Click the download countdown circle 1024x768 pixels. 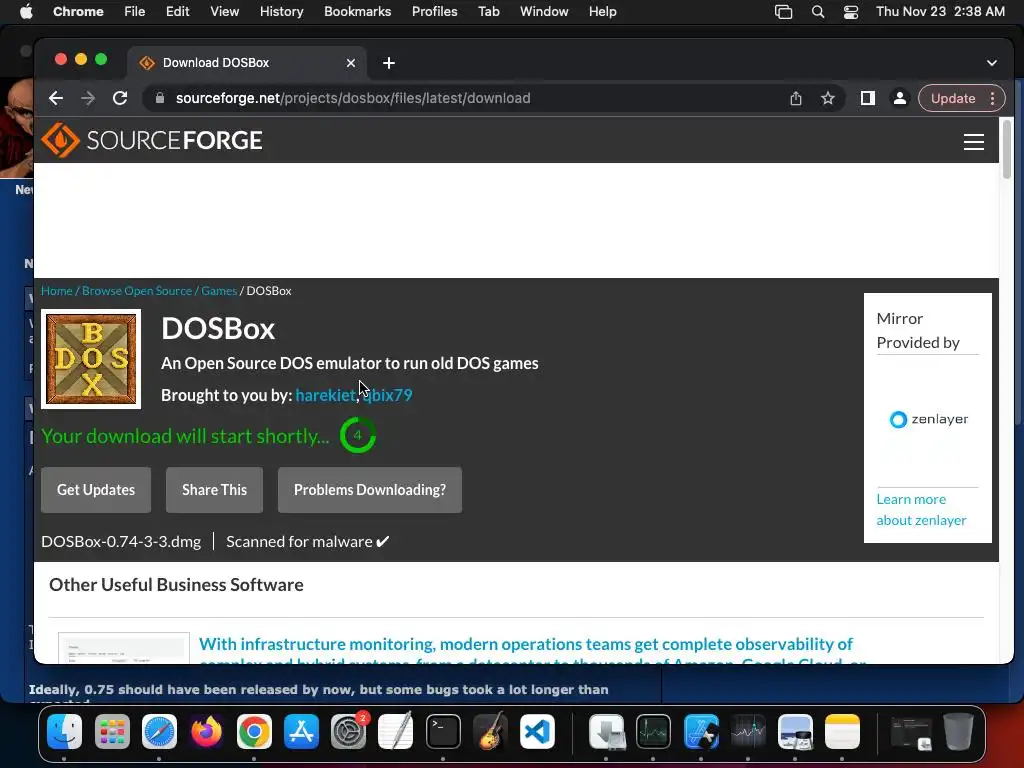pyautogui.click(x=357, y=436)
